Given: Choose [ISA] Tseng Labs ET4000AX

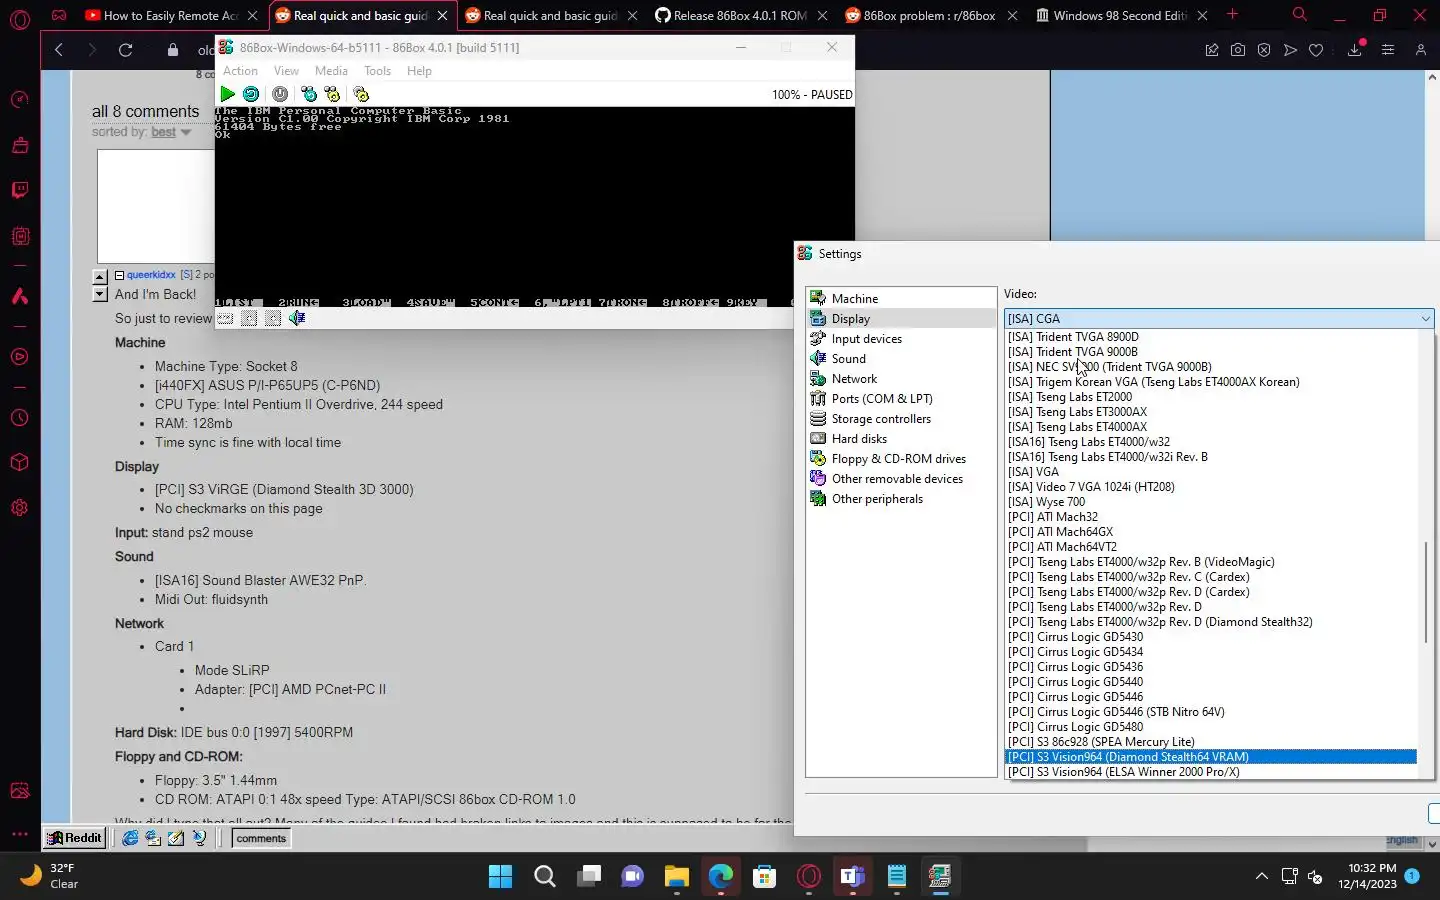Looking at the screenshot, I should click(x=1211, y=427).
